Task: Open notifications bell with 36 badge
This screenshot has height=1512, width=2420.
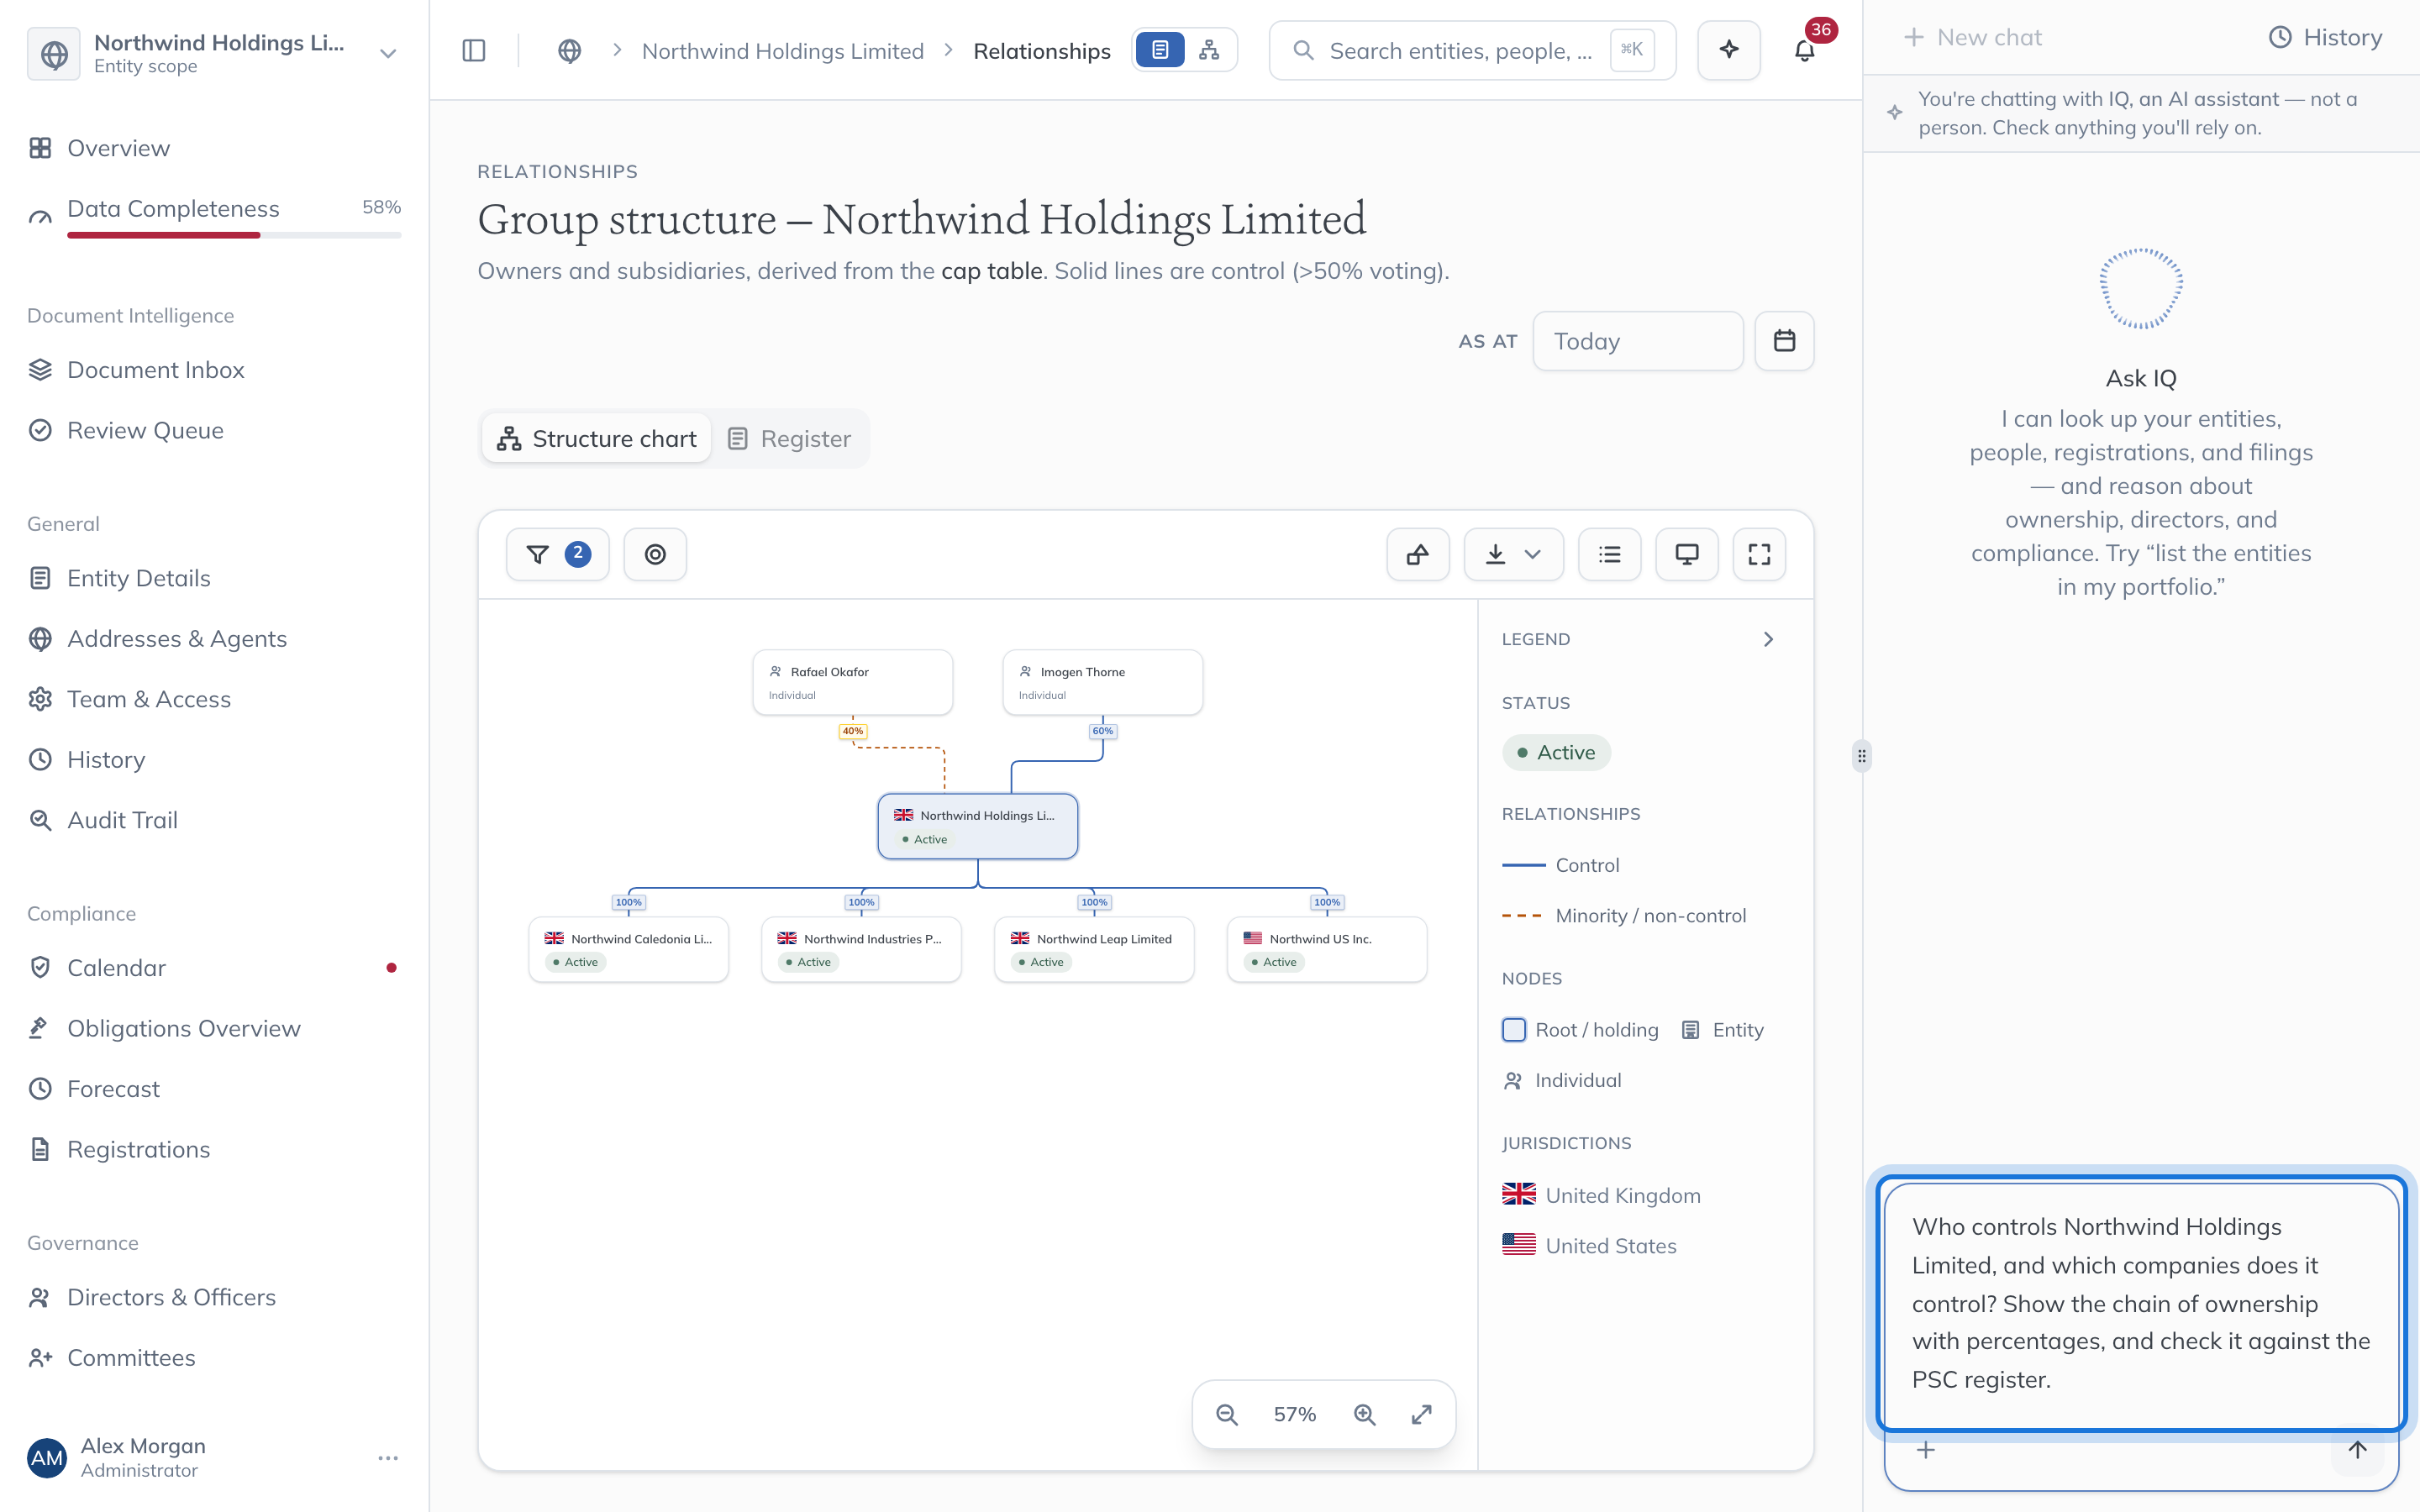Action: (1804, 50)
